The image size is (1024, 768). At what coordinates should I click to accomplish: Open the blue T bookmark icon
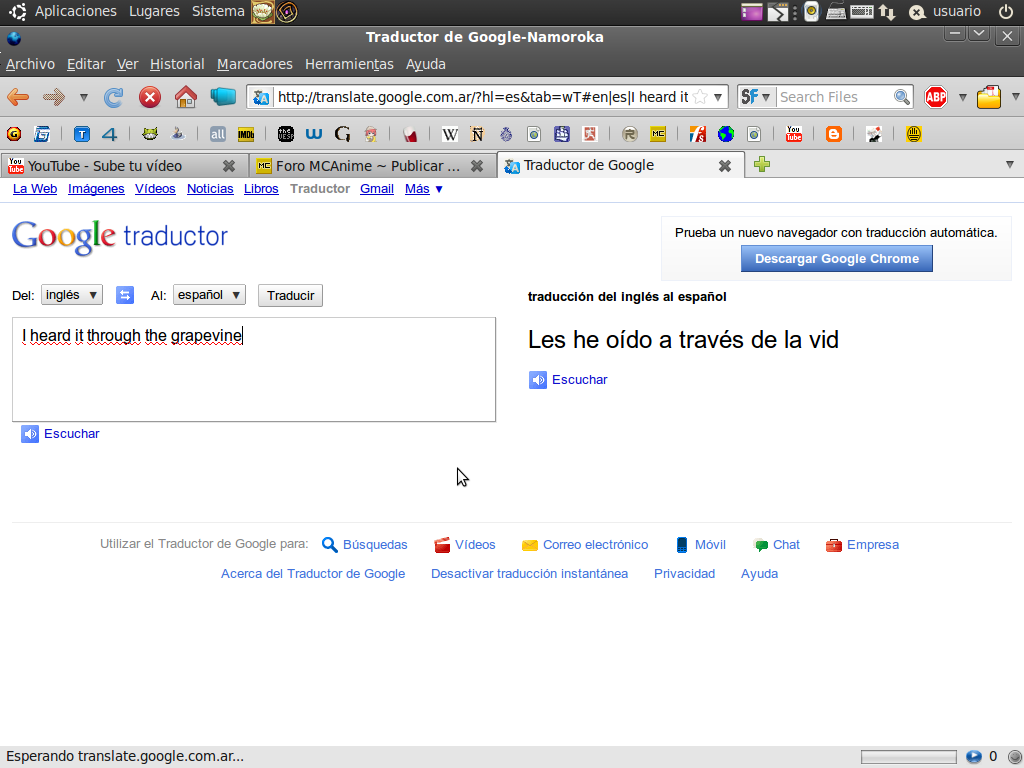82,135
